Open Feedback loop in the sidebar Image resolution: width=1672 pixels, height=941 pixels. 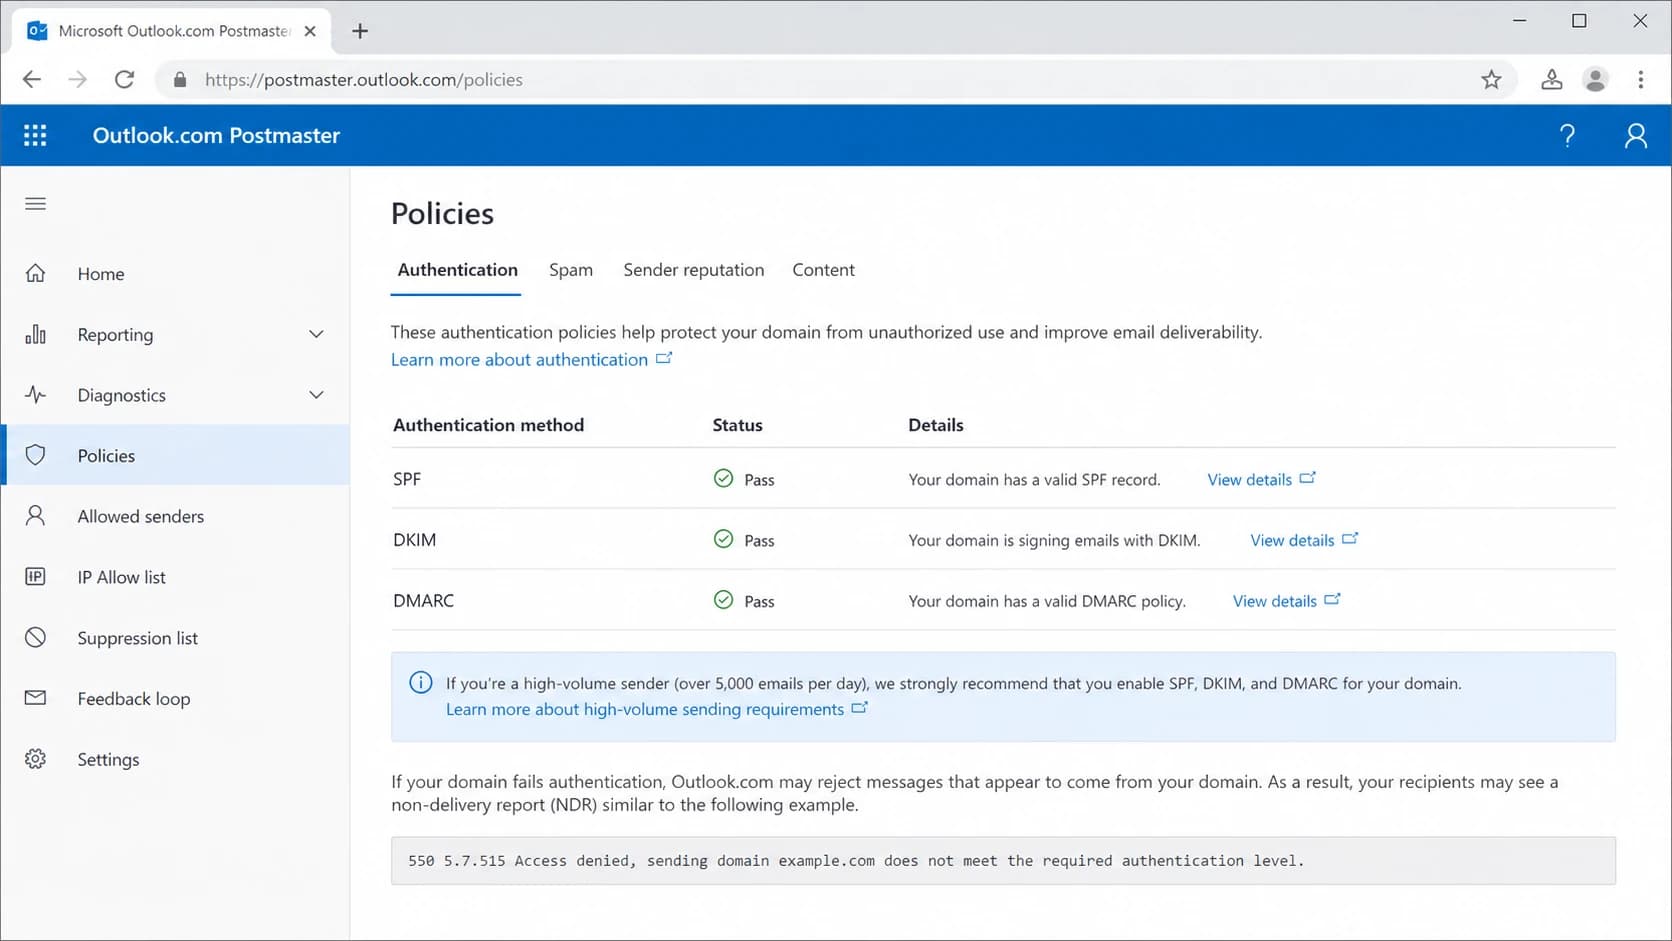pyautogui.click(x=177, y=698)
